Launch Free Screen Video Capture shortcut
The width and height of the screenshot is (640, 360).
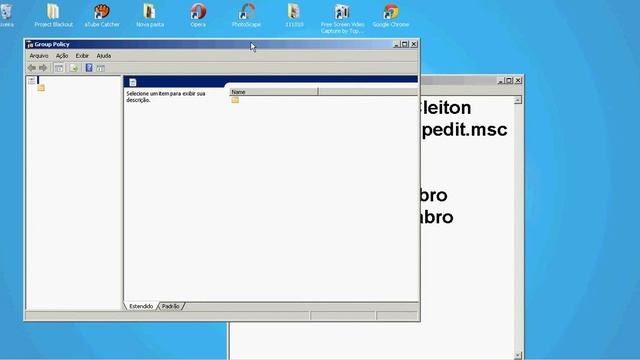[x=342, y=18]
